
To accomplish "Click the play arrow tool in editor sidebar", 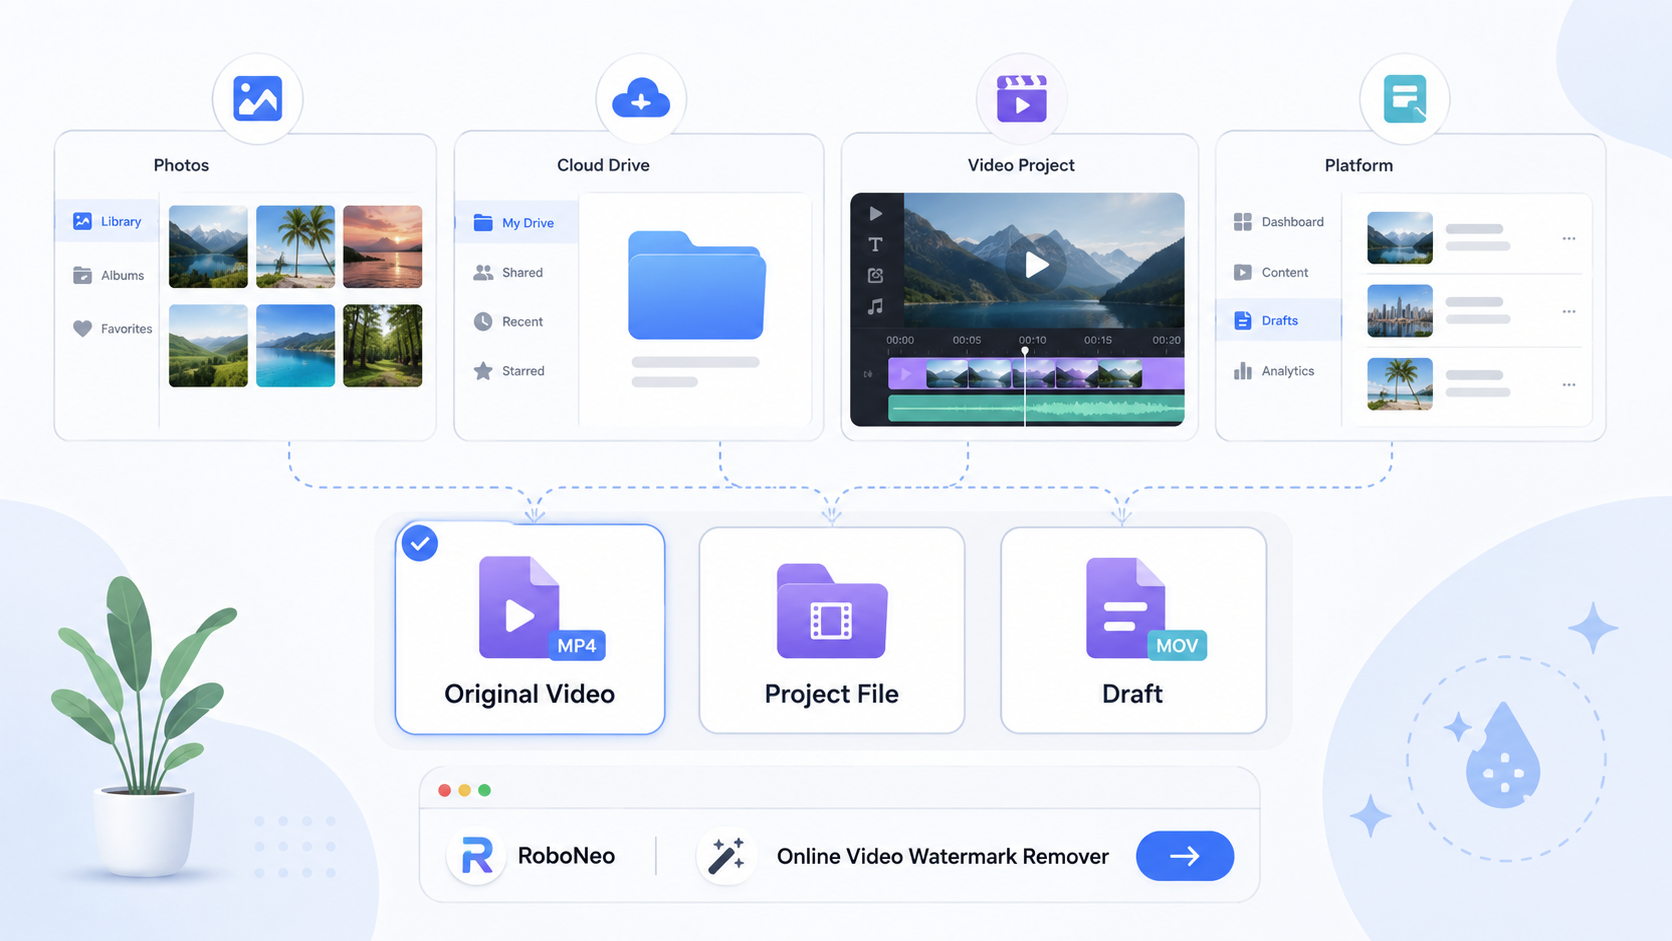I will tap(876, 213).
